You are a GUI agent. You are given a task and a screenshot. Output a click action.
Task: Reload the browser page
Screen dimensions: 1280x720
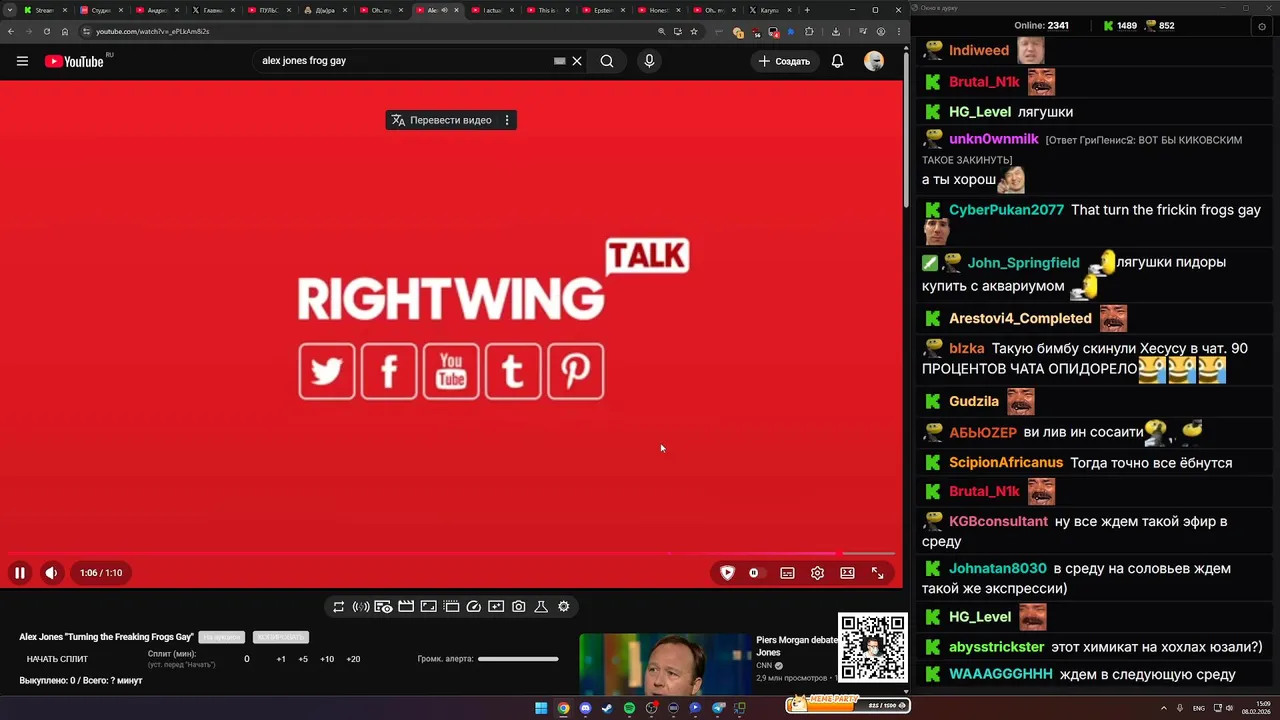click(x=46, y=31)
